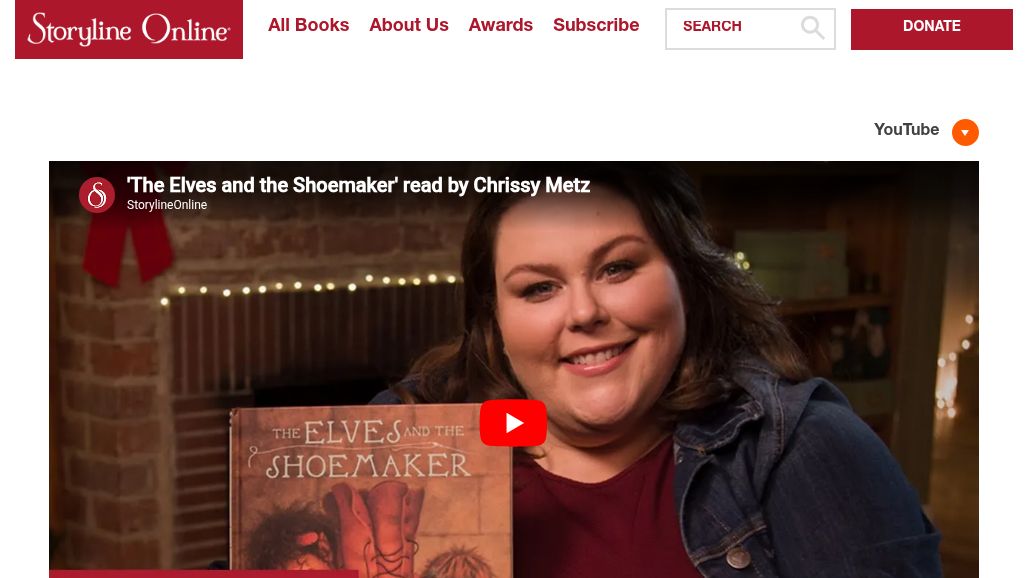
Task: Open the 'The Elves and the Shoemaker' video title link
Action: (x=359, y=185)
